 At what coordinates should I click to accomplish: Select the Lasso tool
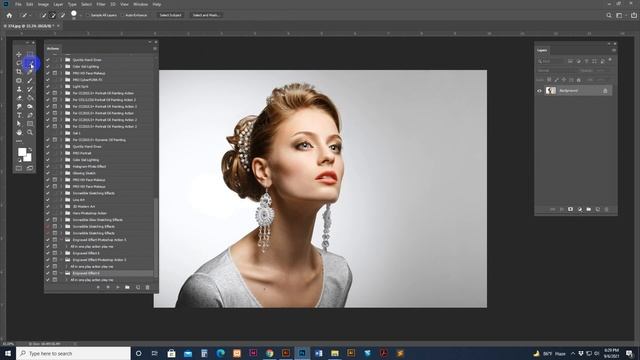(19, 63)
